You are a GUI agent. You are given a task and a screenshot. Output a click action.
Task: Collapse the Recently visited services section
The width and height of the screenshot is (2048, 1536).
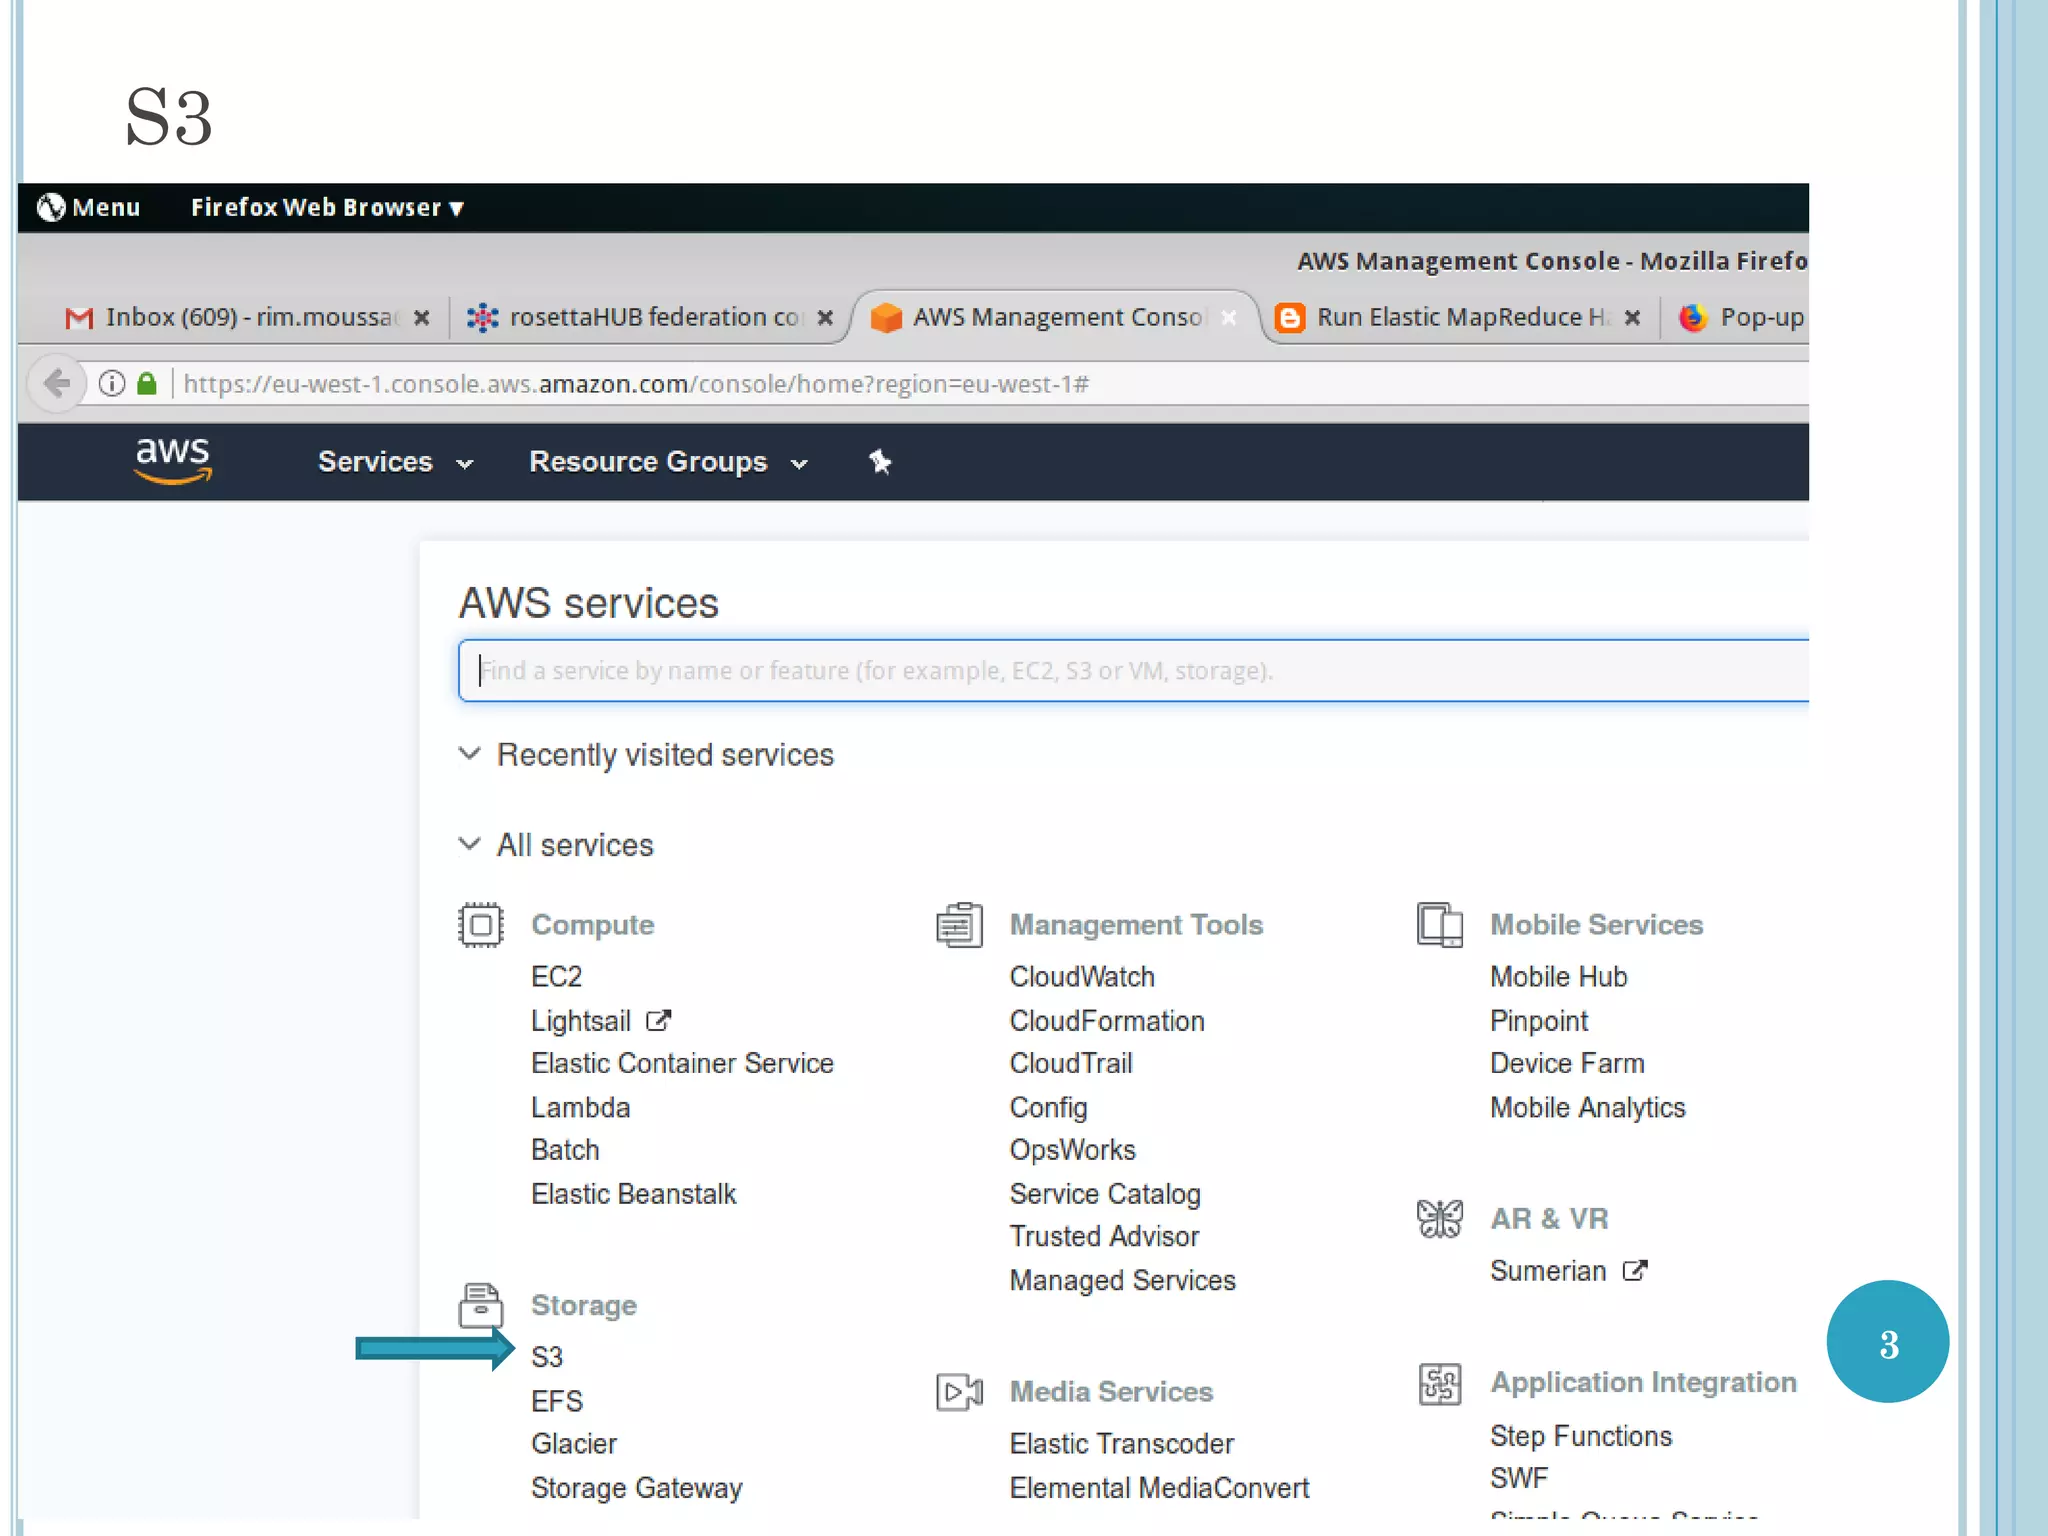pos(470,754)
